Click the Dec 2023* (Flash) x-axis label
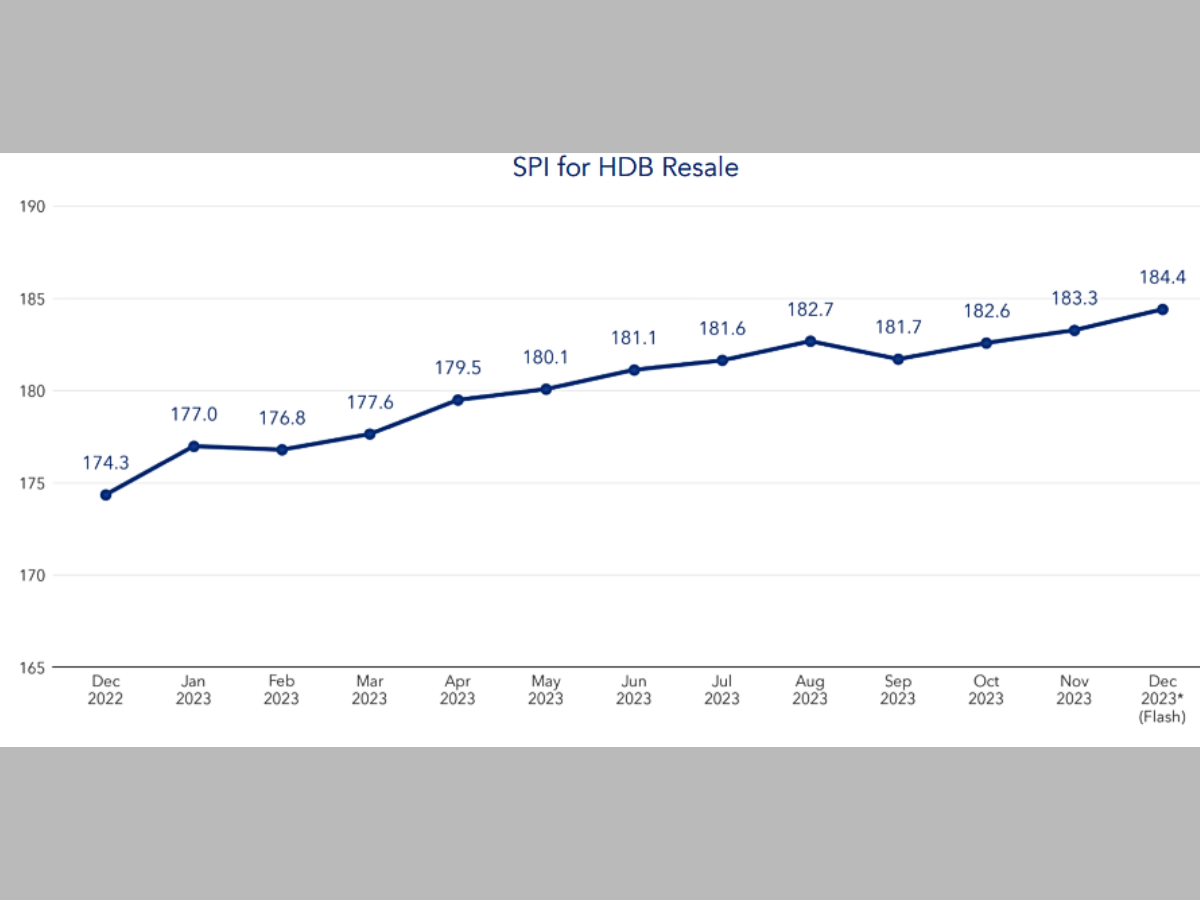Viewport: 1200px width, 900px height. [1163, 698]
